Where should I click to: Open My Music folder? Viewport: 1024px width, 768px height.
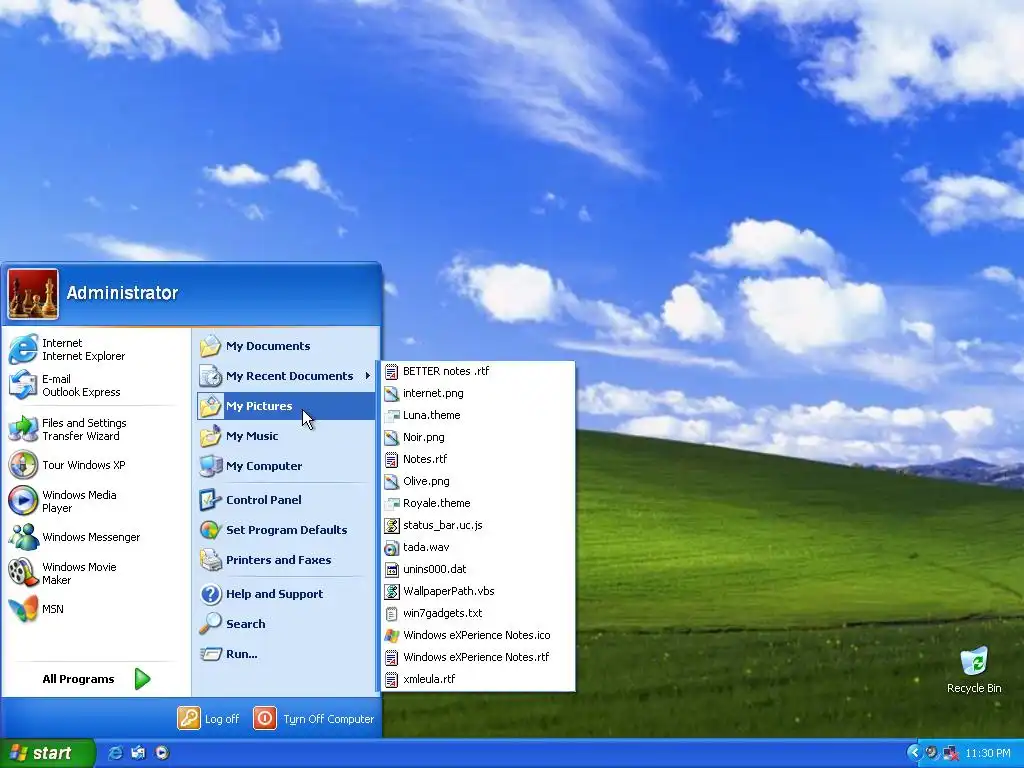click(285, 436)
